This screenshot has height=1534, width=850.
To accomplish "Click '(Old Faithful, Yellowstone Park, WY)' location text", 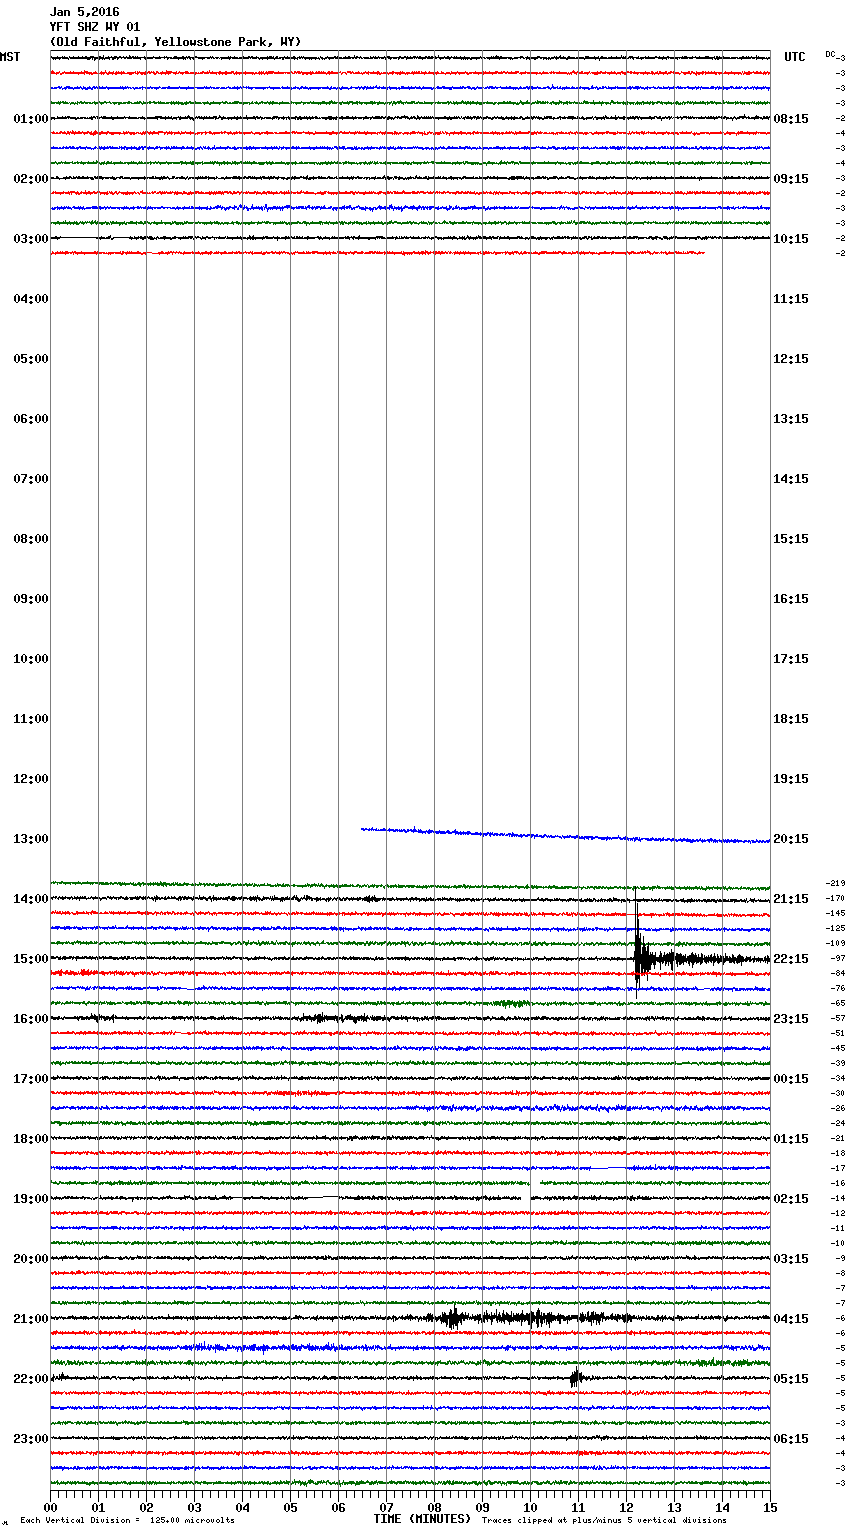I will (175, 42).
